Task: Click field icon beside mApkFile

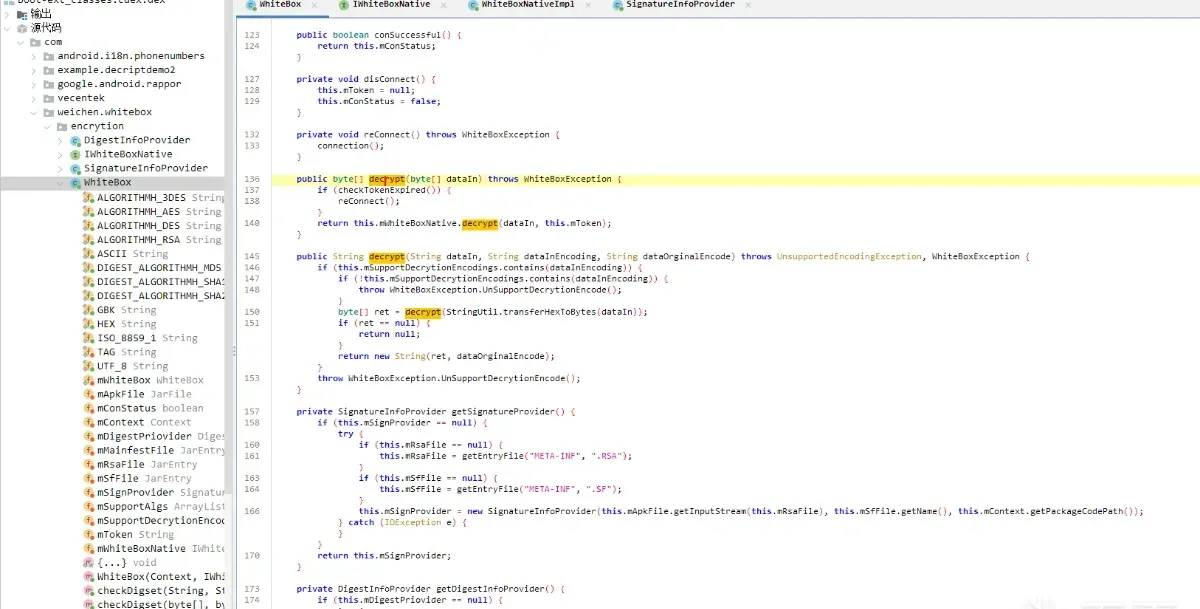Action: click(88, 394)
